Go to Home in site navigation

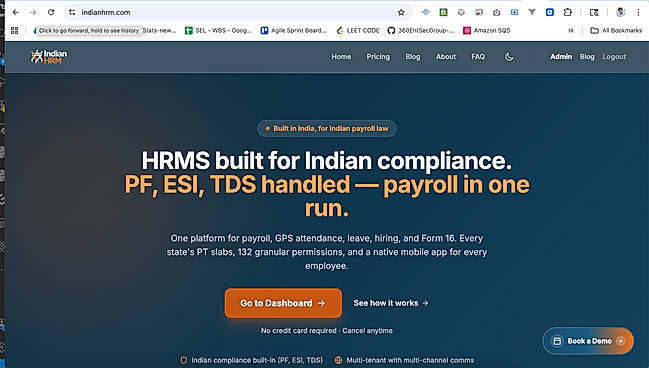341,57
